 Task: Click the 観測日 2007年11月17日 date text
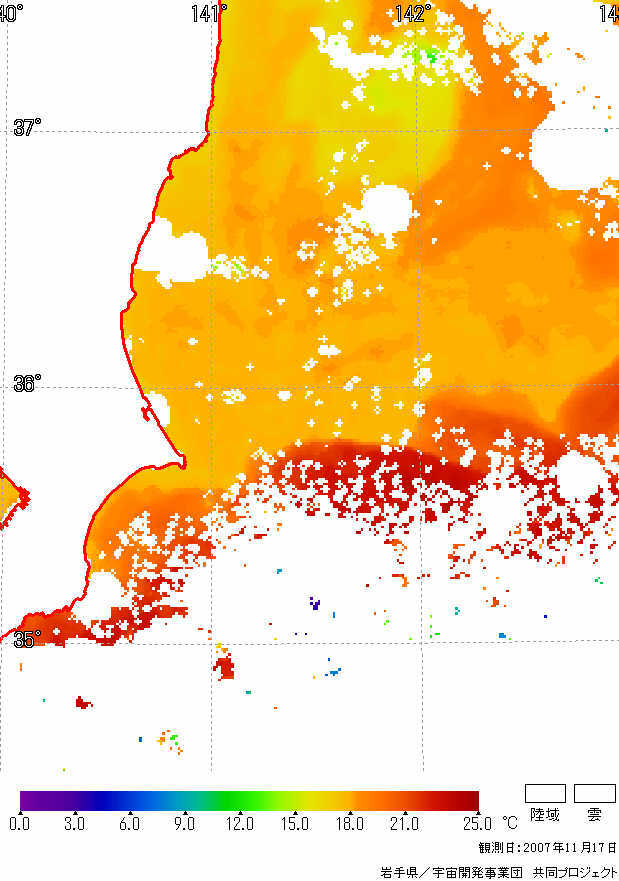tap(548, 847)
